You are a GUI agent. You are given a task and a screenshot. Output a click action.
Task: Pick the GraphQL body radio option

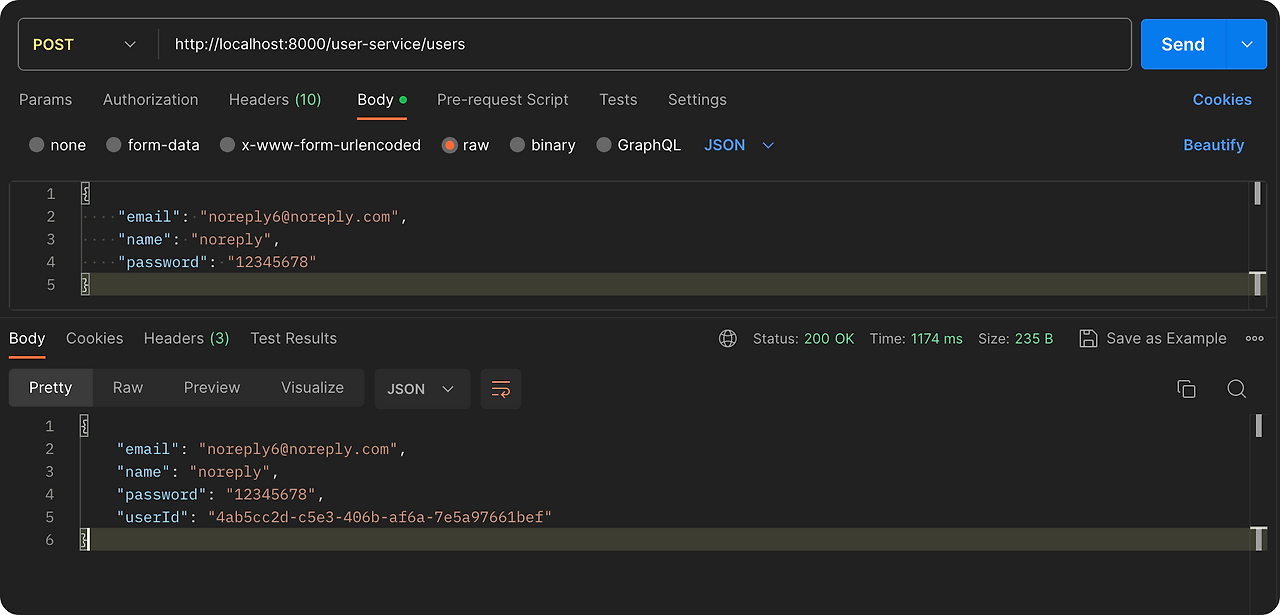[x=604, y=145]
